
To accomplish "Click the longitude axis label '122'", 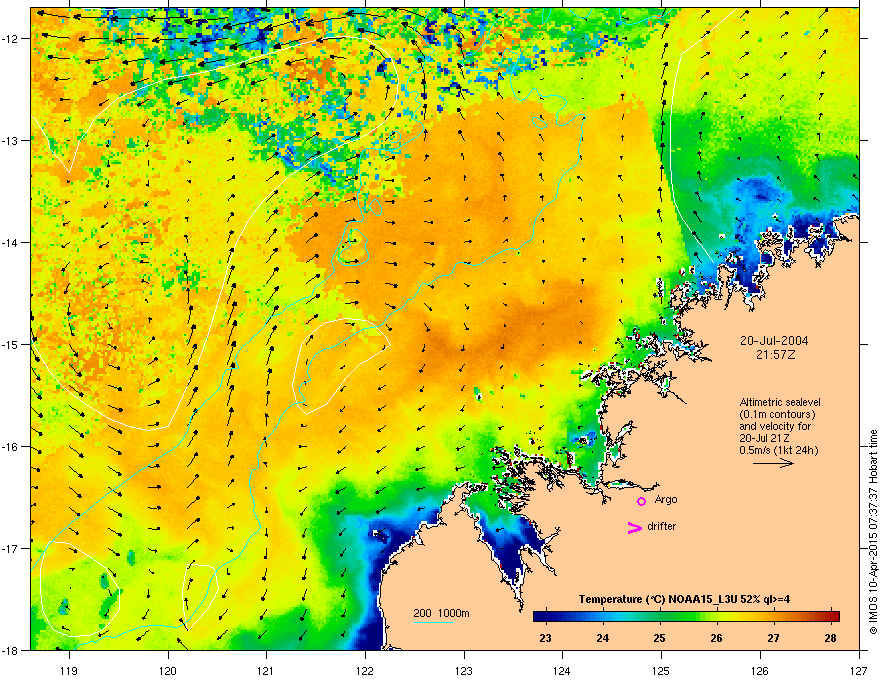I will point(365,670).
